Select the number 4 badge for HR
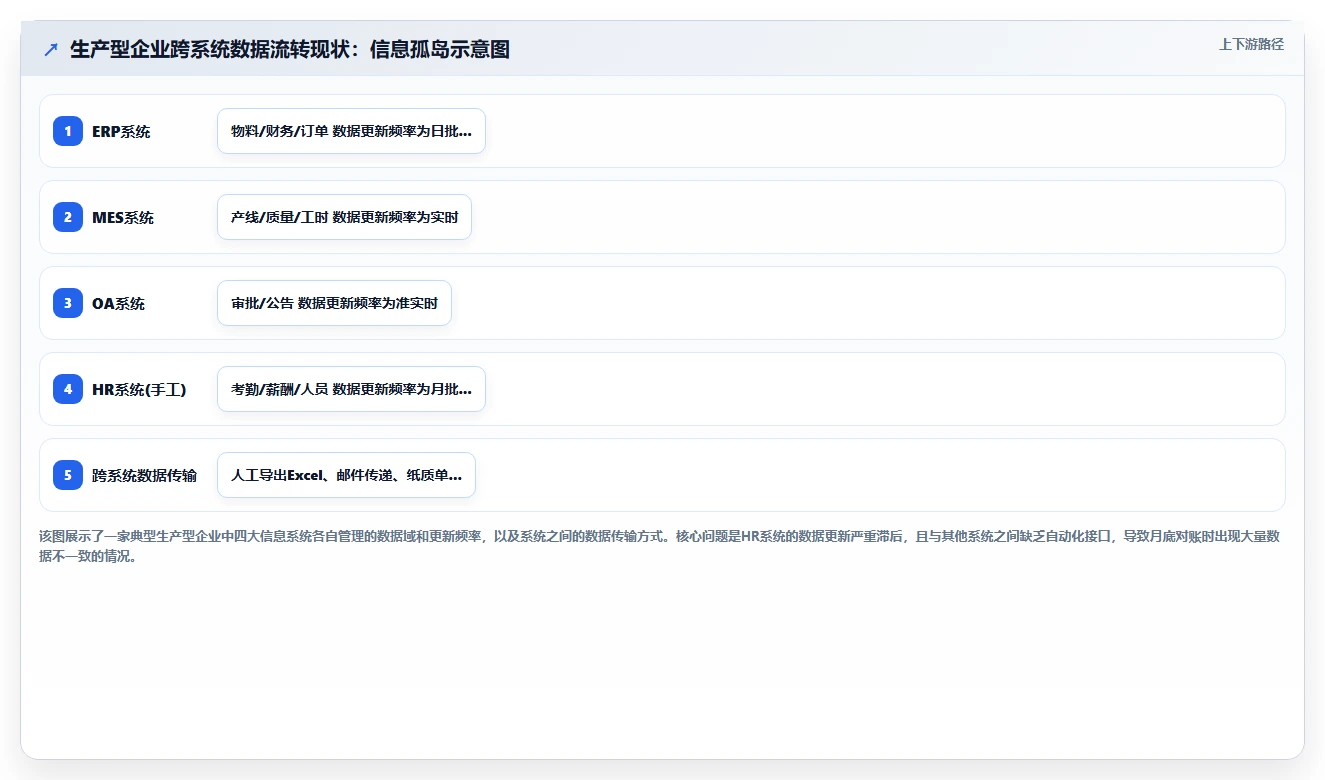The image size is (1325, 780). 68,389
